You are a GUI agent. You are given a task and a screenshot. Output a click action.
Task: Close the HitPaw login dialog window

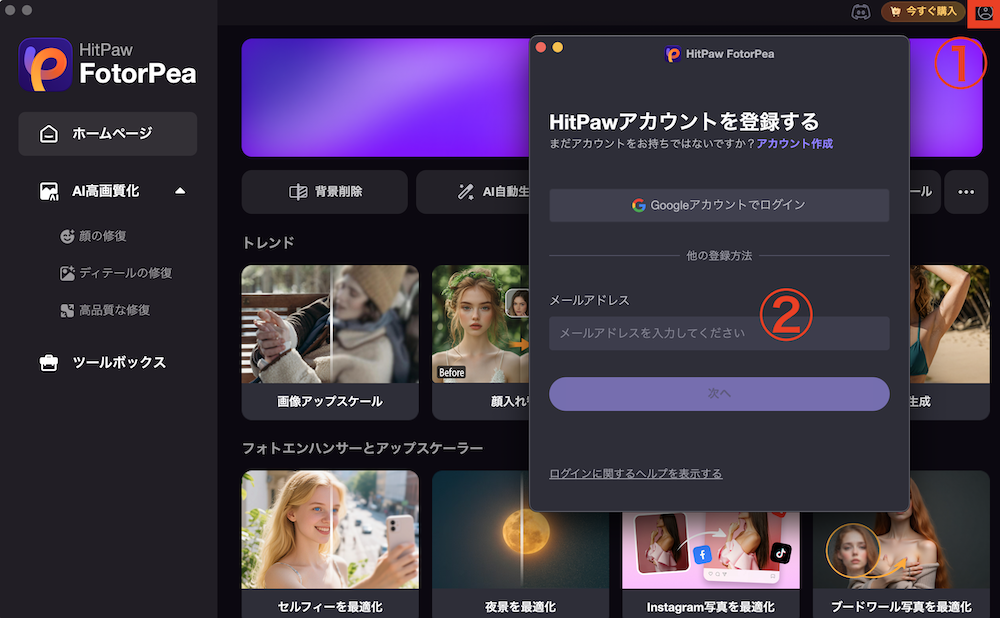(x=541, y=47)
